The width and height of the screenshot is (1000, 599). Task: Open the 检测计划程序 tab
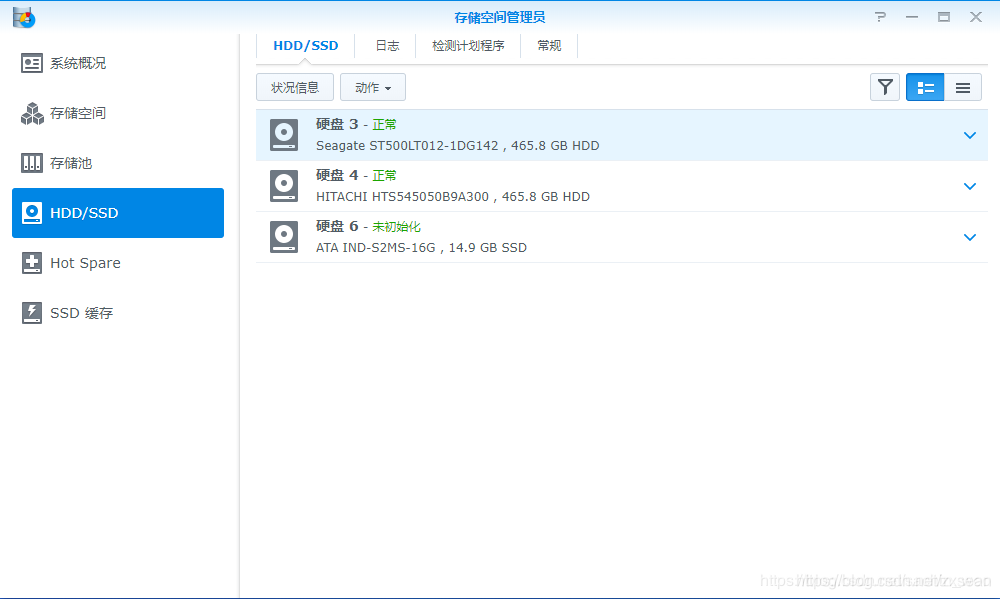467,45
